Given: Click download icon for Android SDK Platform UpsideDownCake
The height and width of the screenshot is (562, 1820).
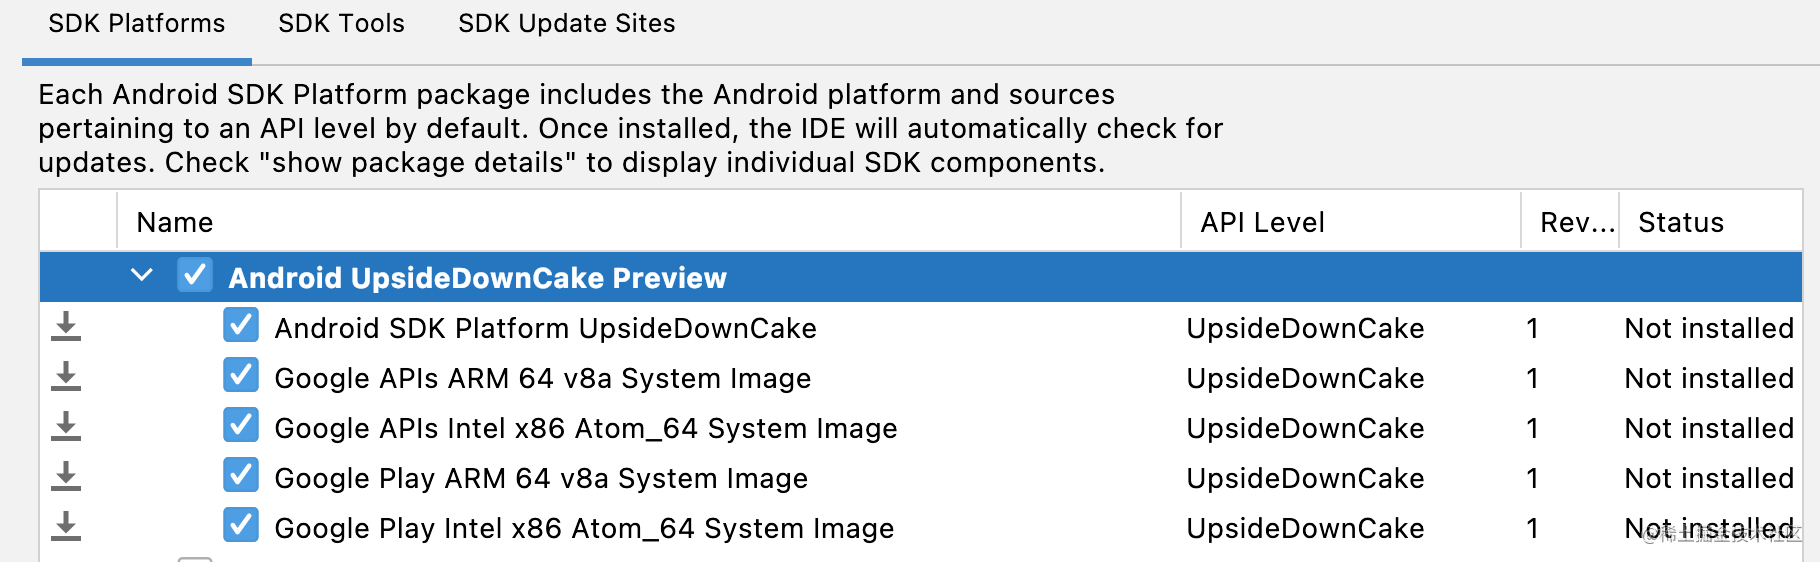Looking at the screenshot, I should 66,326.
